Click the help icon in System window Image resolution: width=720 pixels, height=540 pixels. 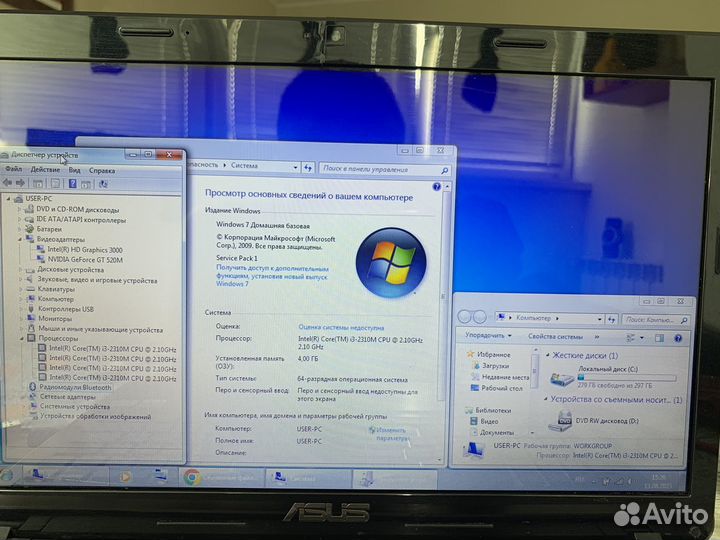(x=436, y=186)
